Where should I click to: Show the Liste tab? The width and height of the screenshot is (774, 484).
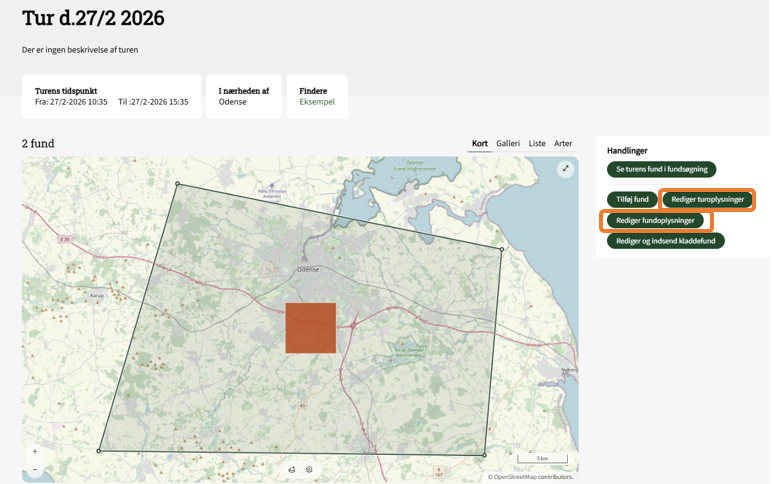point(537,143)
